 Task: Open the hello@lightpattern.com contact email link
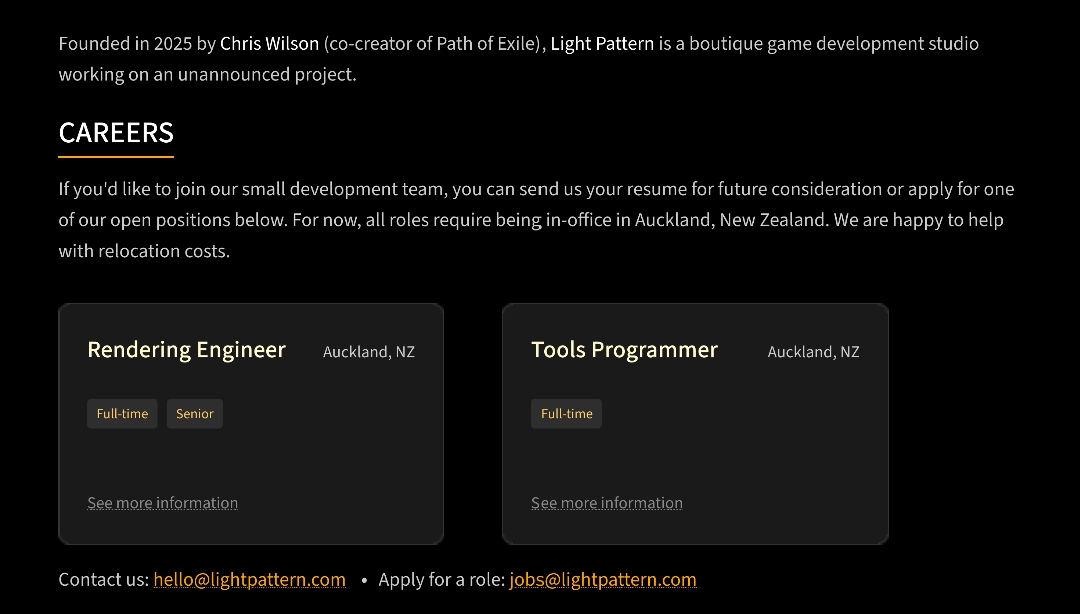tap(249, 580)
